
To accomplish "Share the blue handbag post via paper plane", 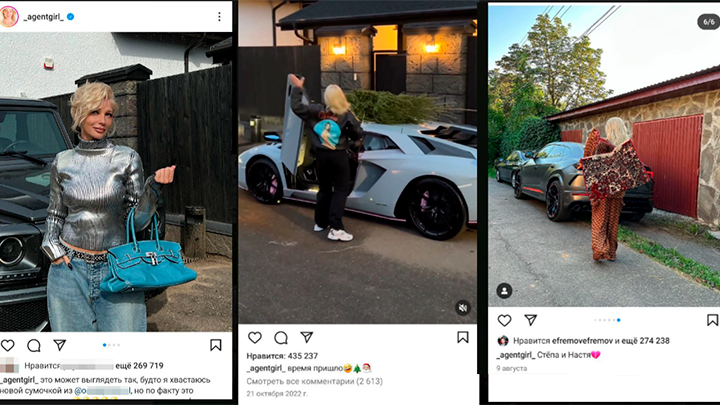I will pyautogui.click(x=60, y=345).
